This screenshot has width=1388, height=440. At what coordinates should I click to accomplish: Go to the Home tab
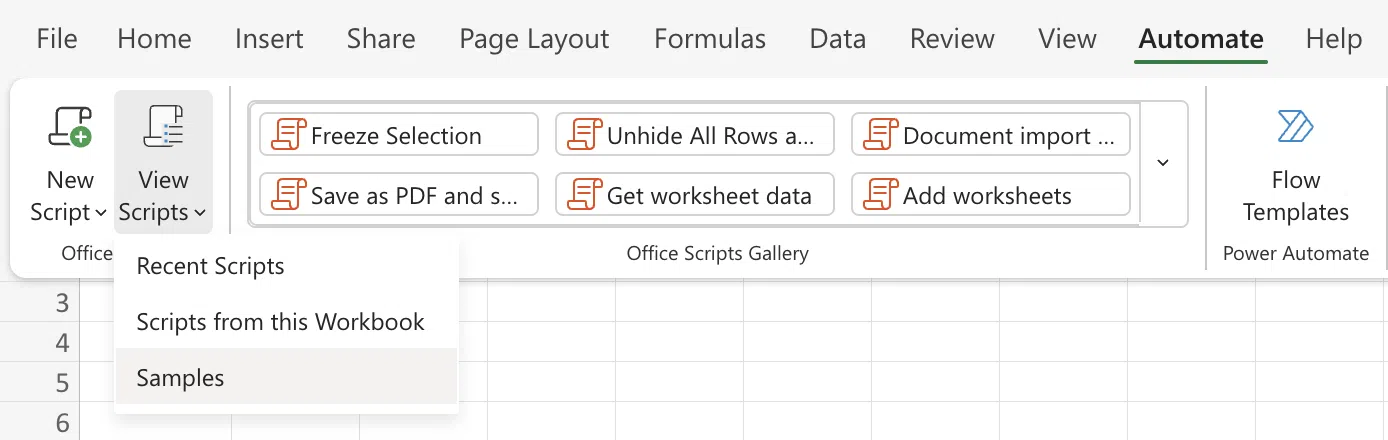click(154, 39)
